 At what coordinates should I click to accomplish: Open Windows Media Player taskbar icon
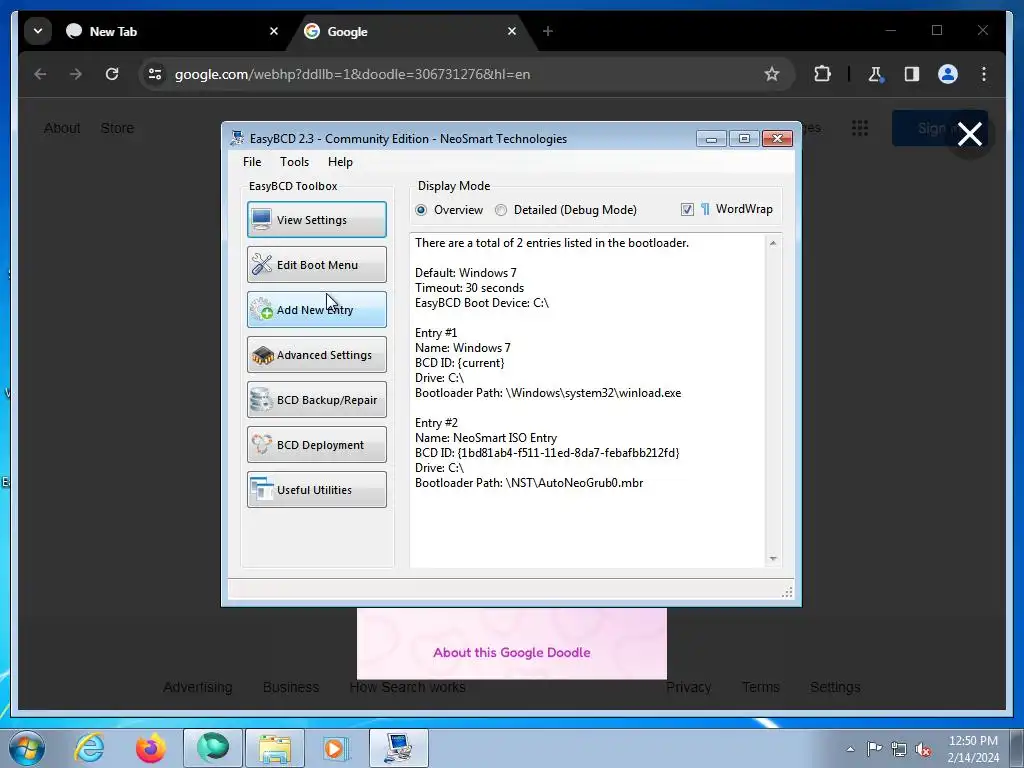click(x=337, y=748)
